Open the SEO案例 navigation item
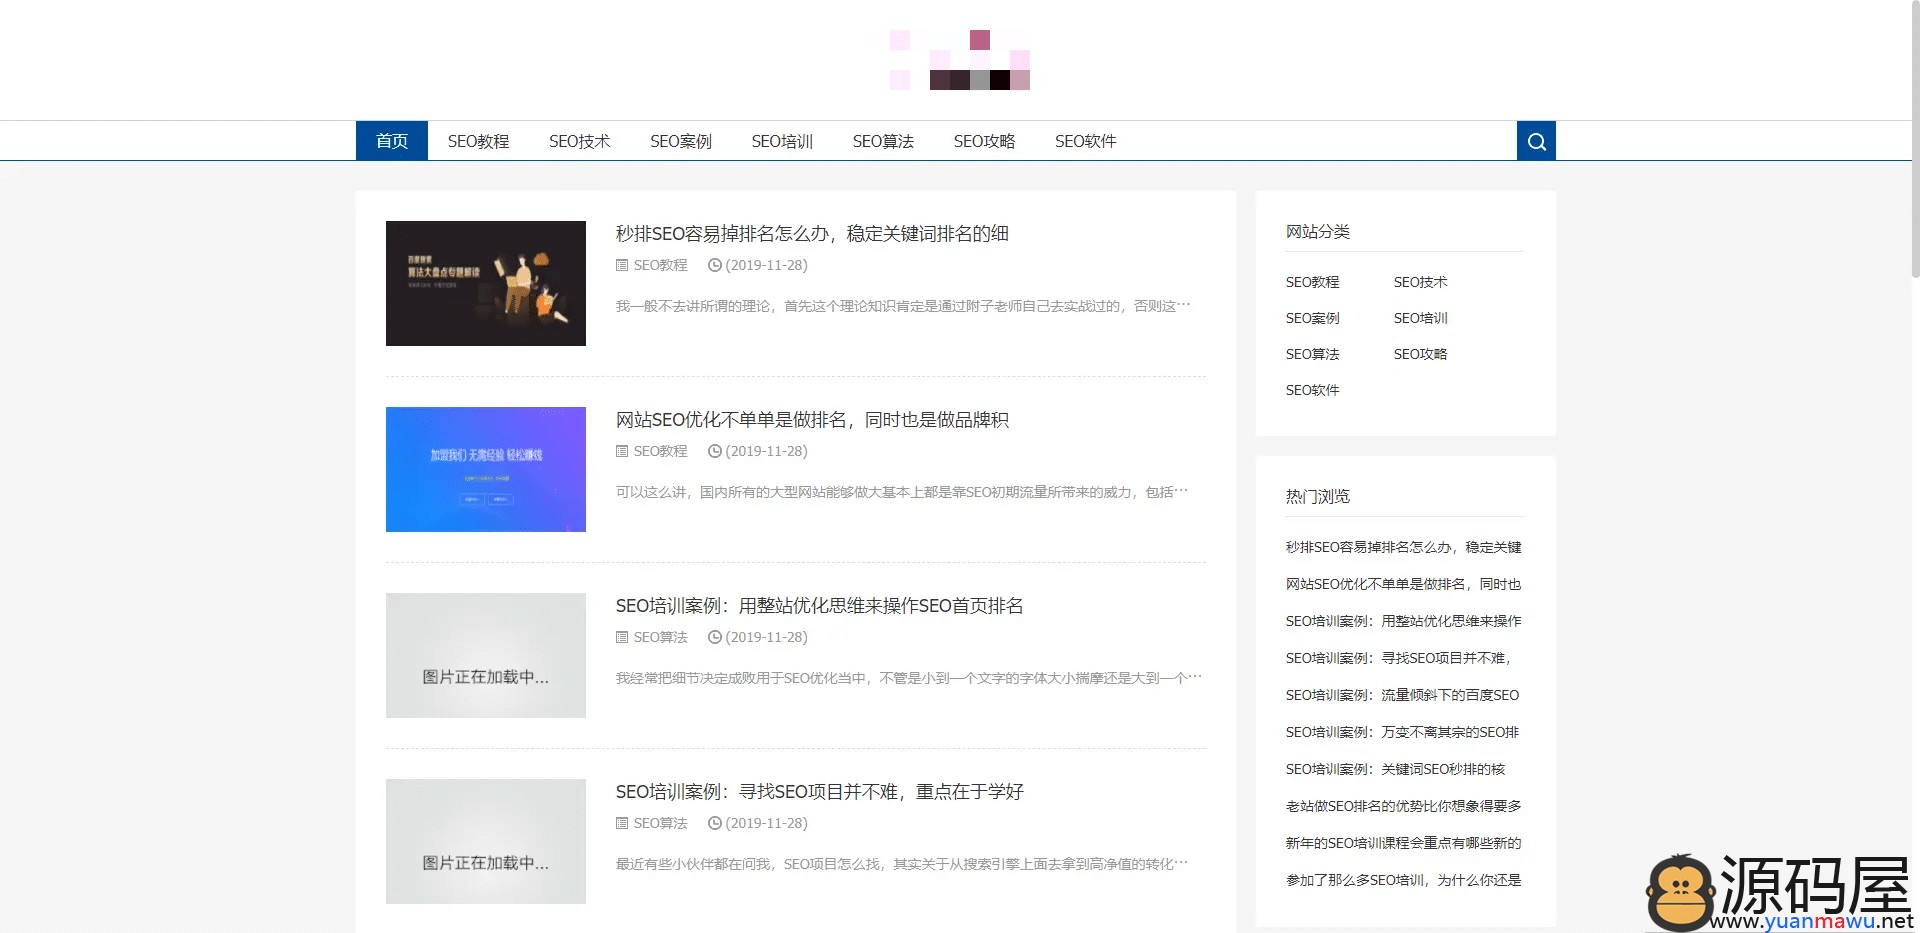The image size is (1920, 933). click(x=680, y=141)
